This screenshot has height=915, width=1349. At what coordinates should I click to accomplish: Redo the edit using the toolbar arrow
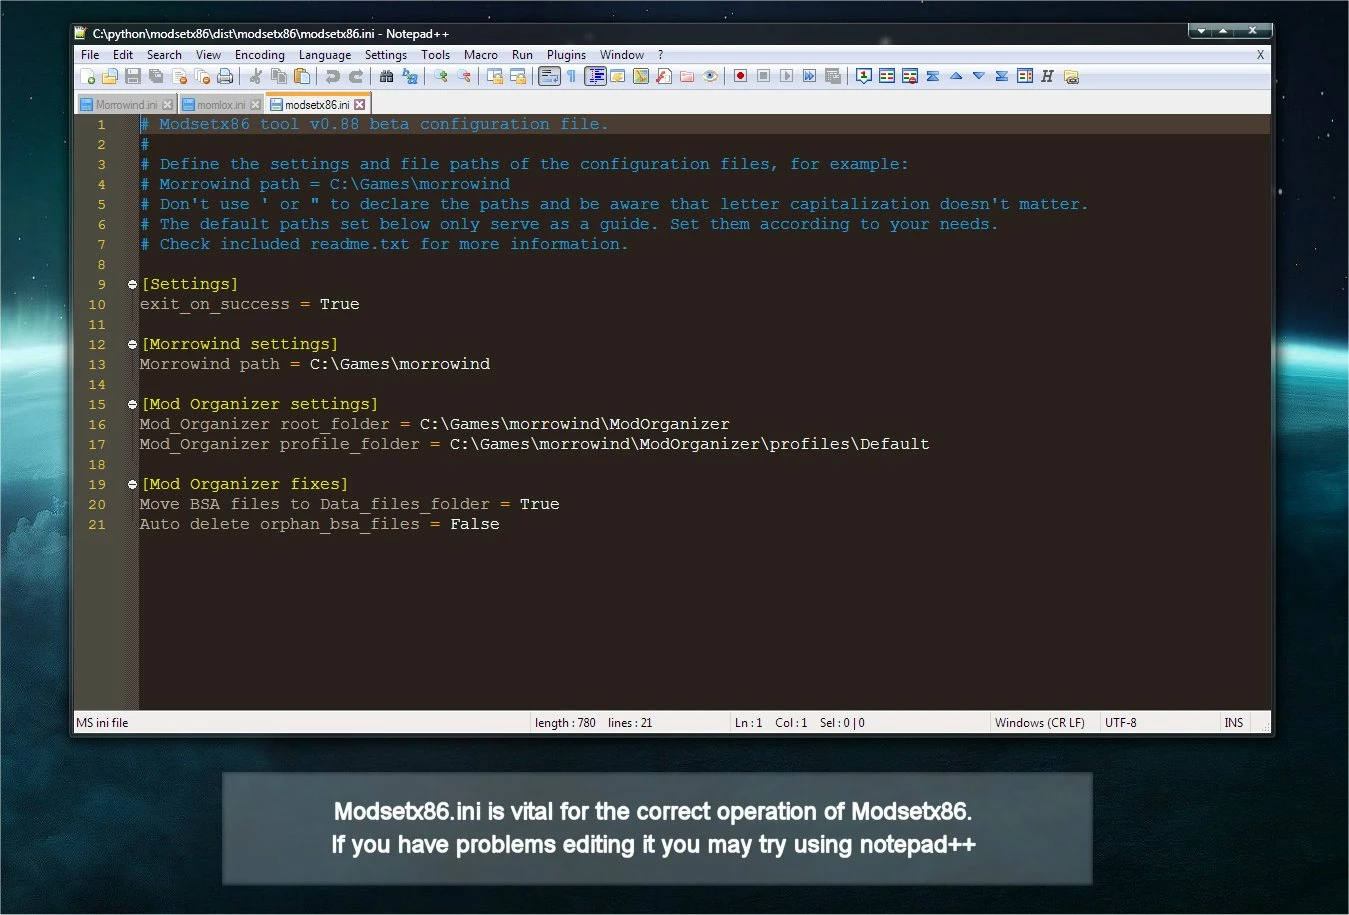coord(356,76)
